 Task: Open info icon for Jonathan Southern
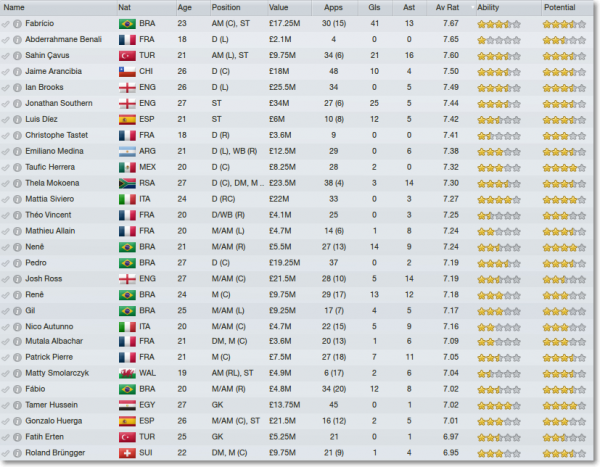pyautogui.click(x=17, y=104)
